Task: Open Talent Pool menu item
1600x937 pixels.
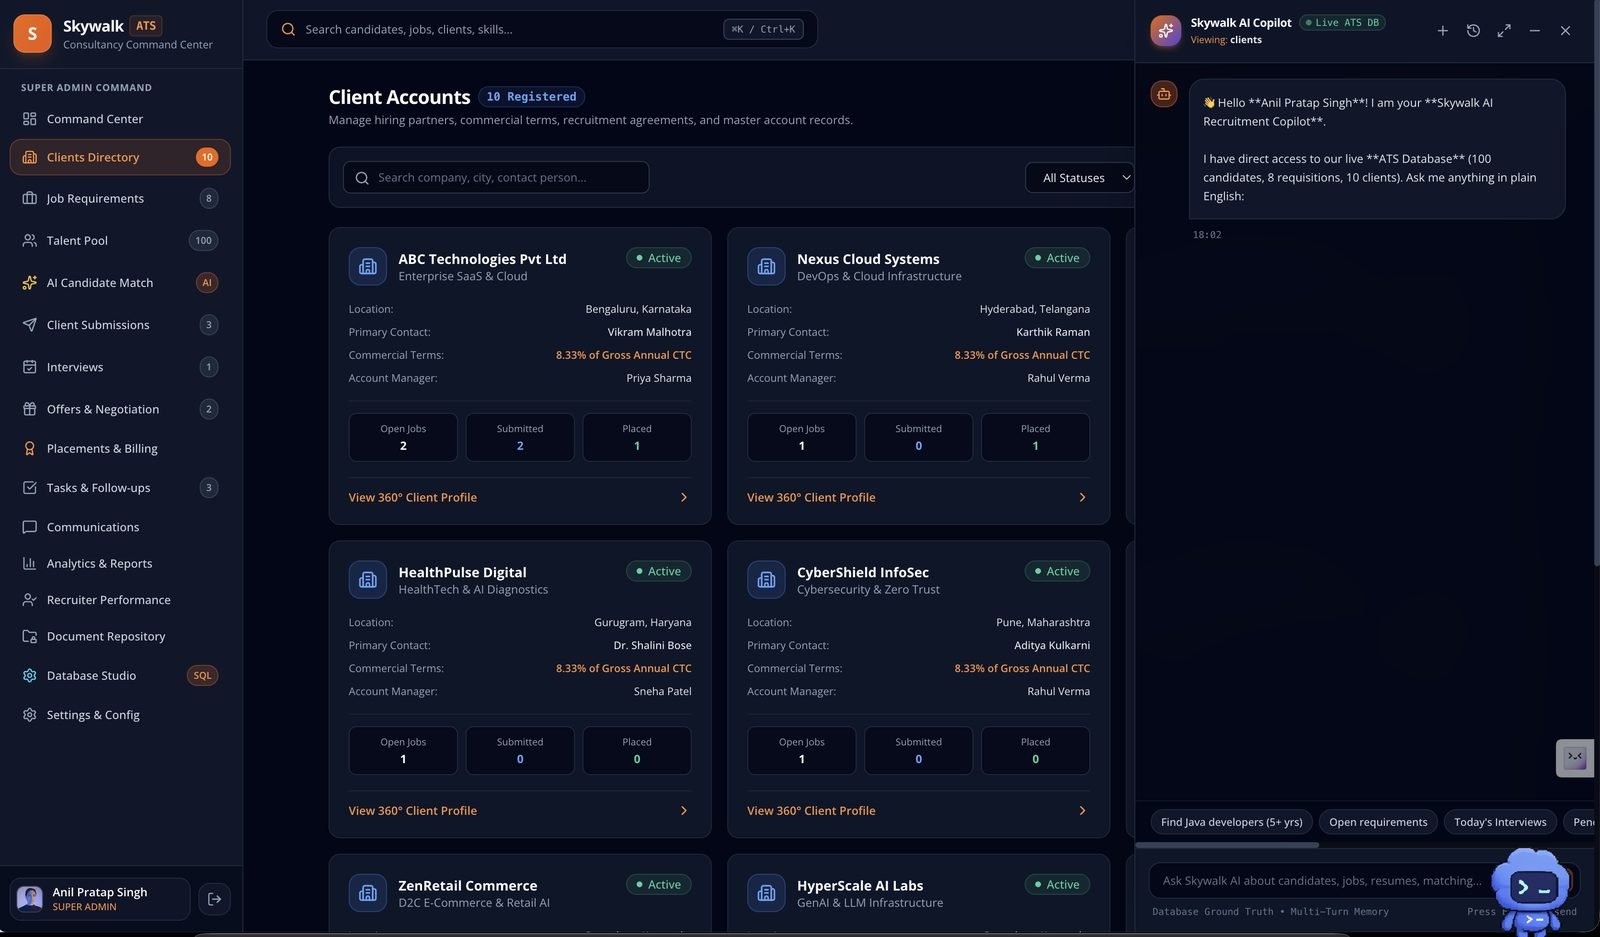Action: [x=120, y=240]
